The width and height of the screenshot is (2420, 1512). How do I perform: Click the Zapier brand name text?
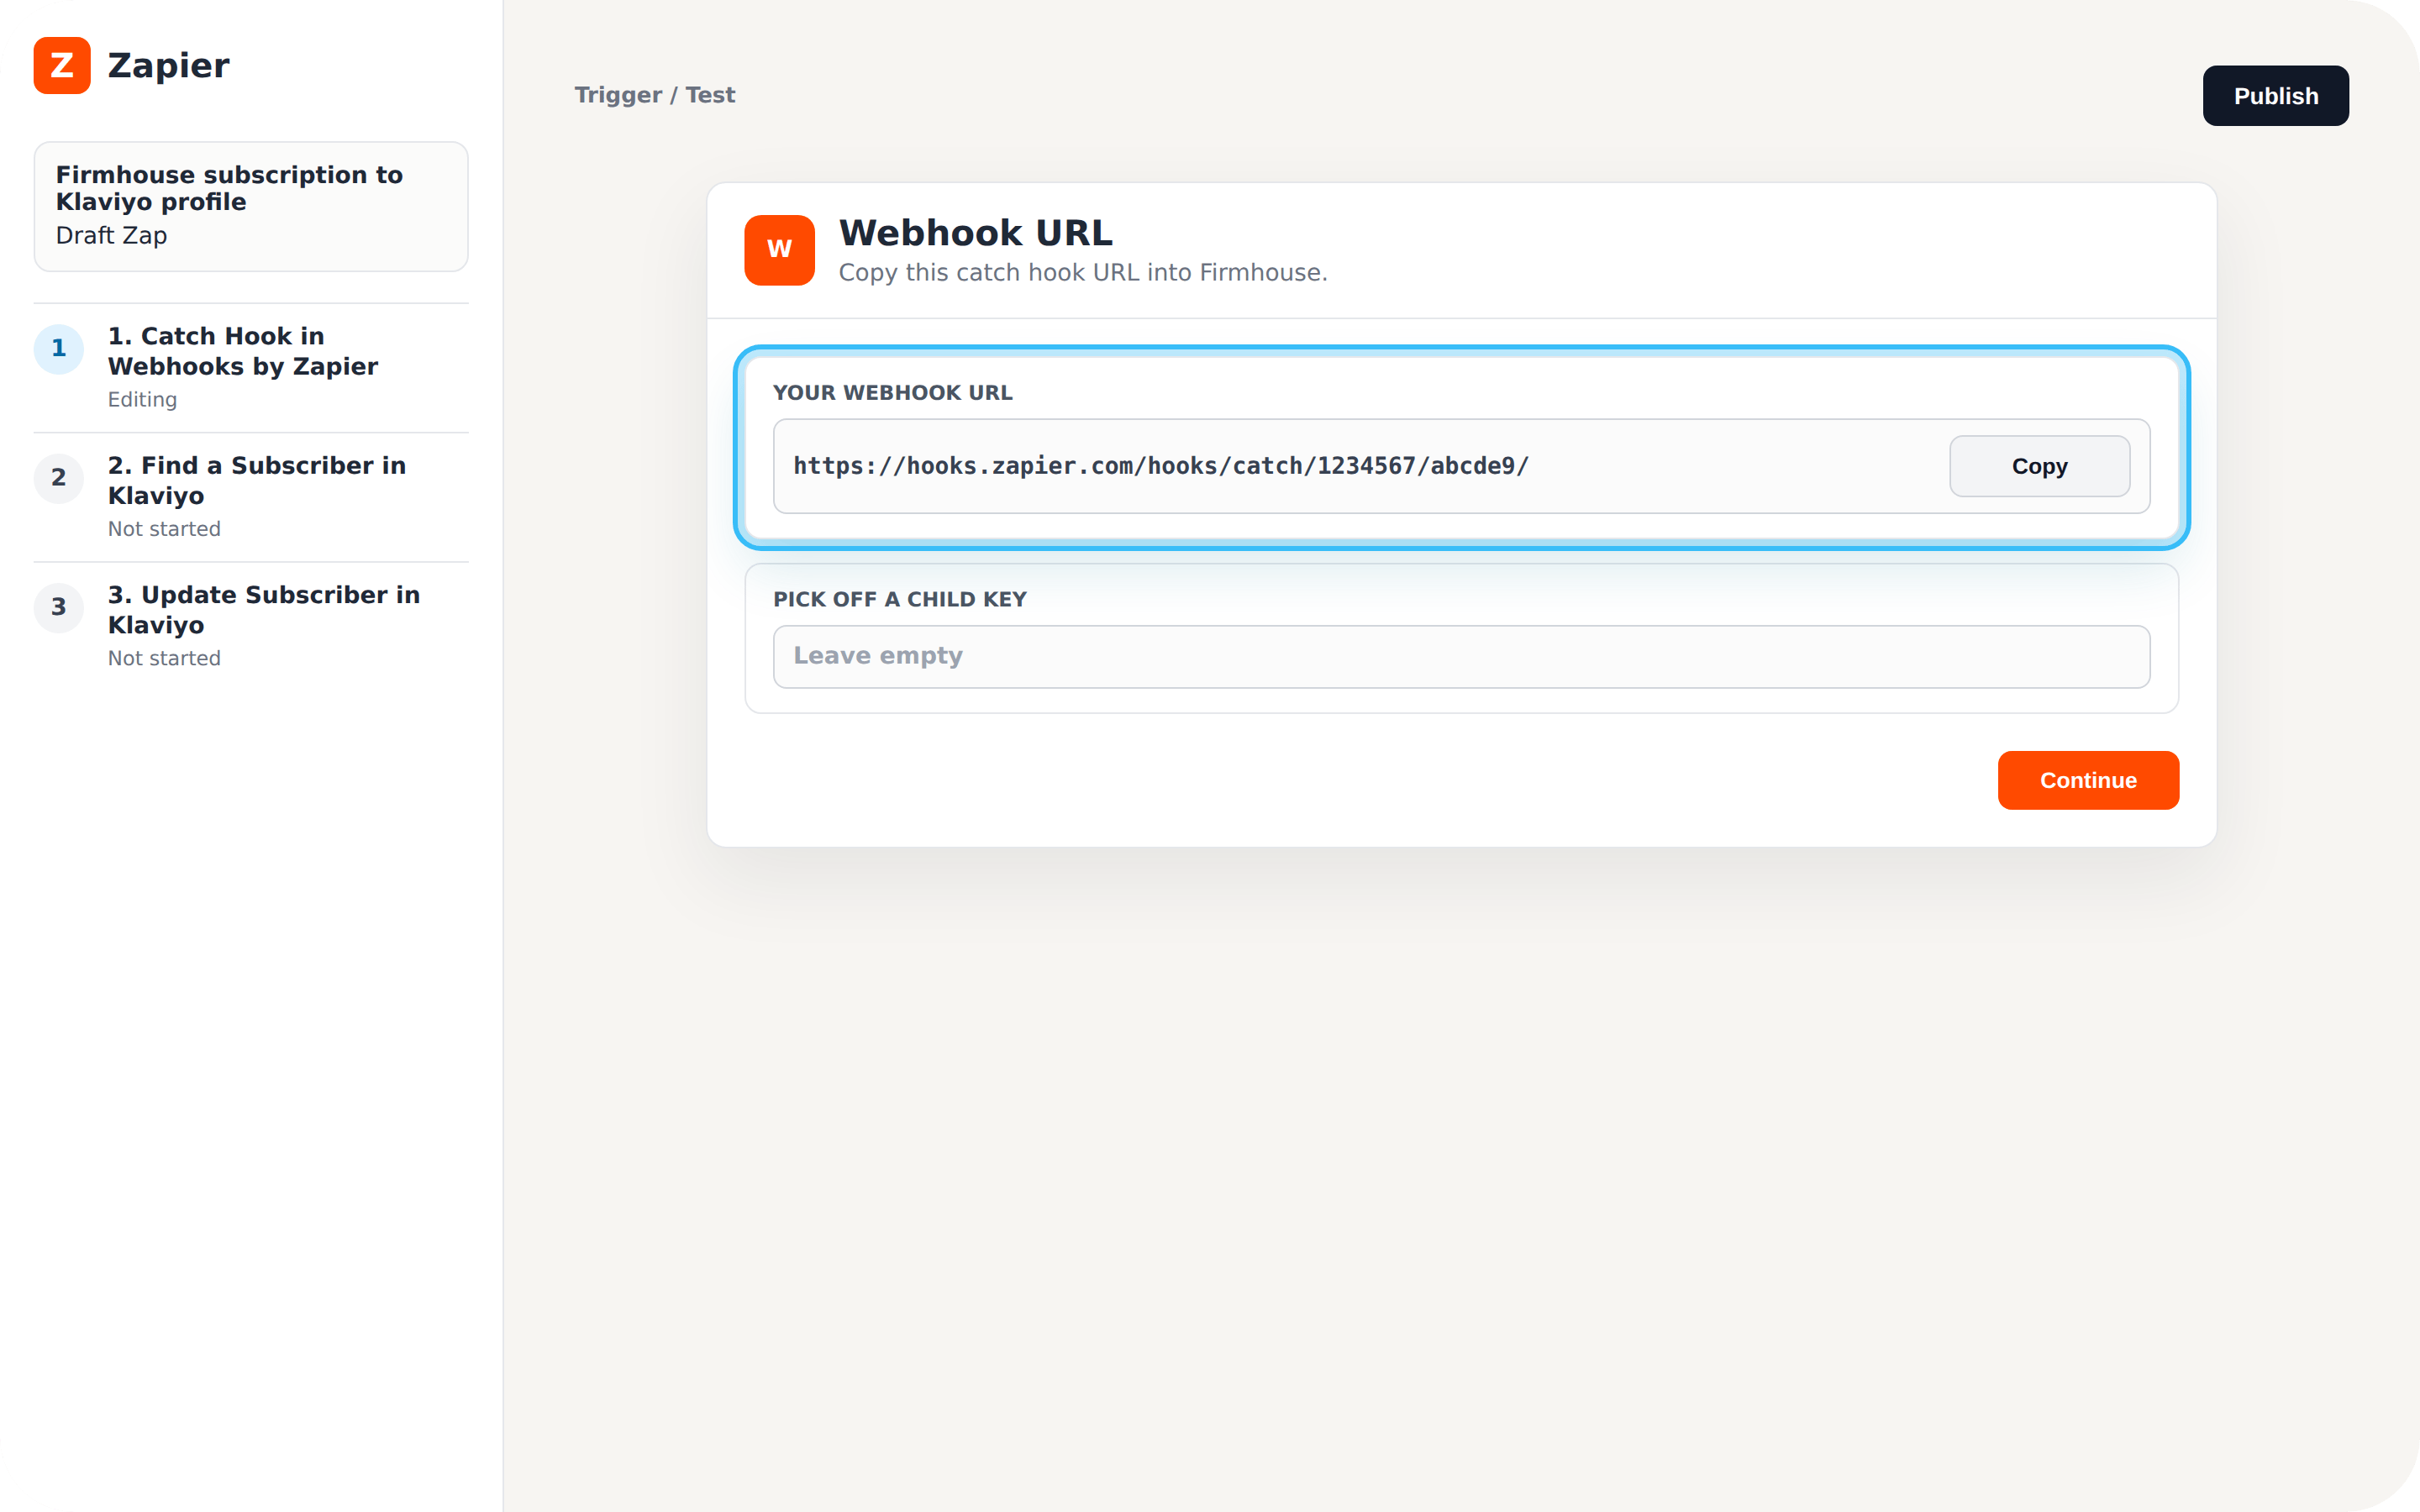[168, 66]
